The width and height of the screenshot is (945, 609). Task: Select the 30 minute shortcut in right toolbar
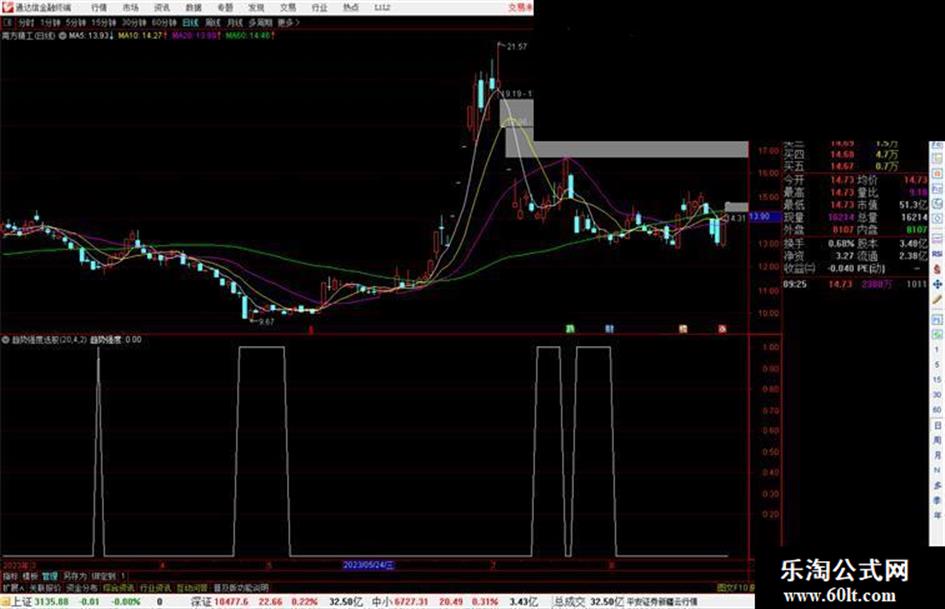[x=937, y=395]
